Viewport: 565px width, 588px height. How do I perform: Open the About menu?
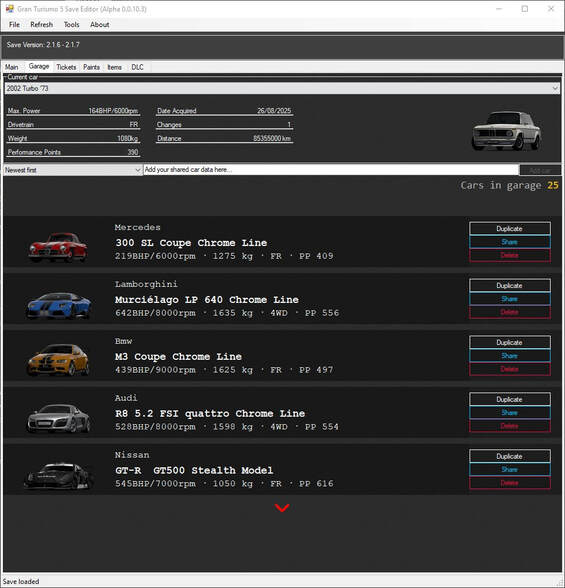[99, 25]
